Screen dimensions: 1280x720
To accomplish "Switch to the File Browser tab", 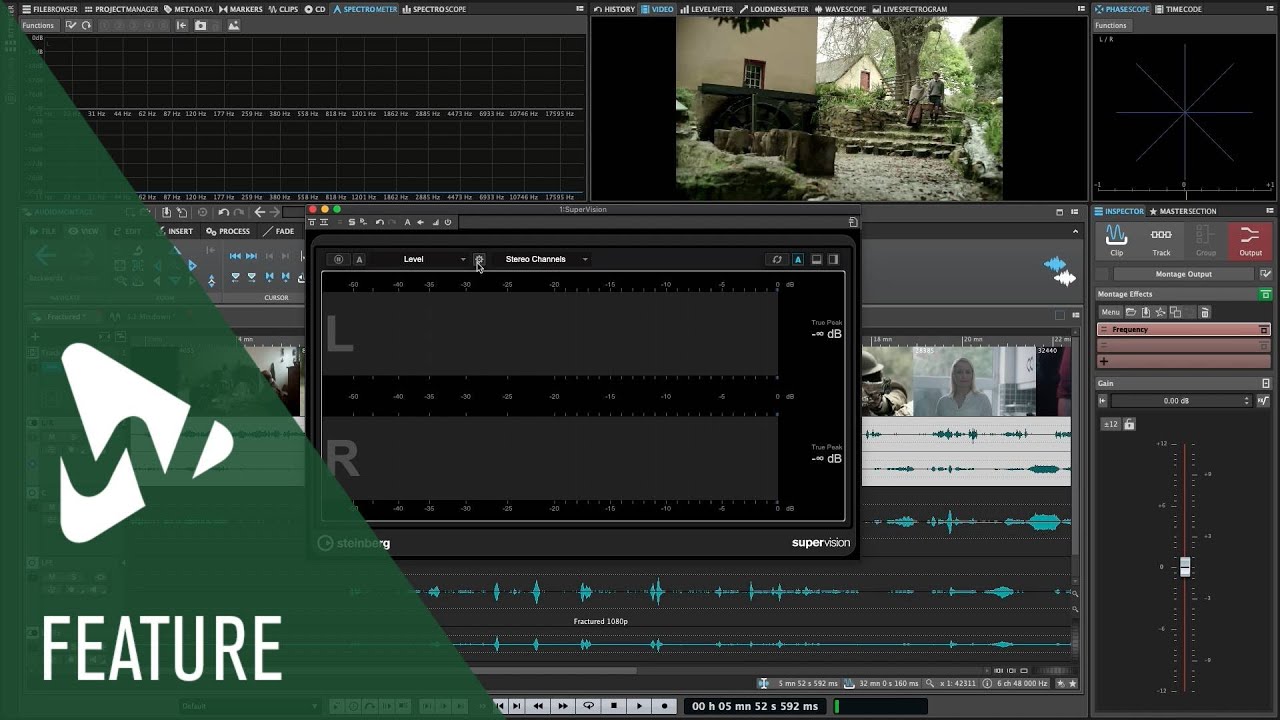I will tap(49, 9).
